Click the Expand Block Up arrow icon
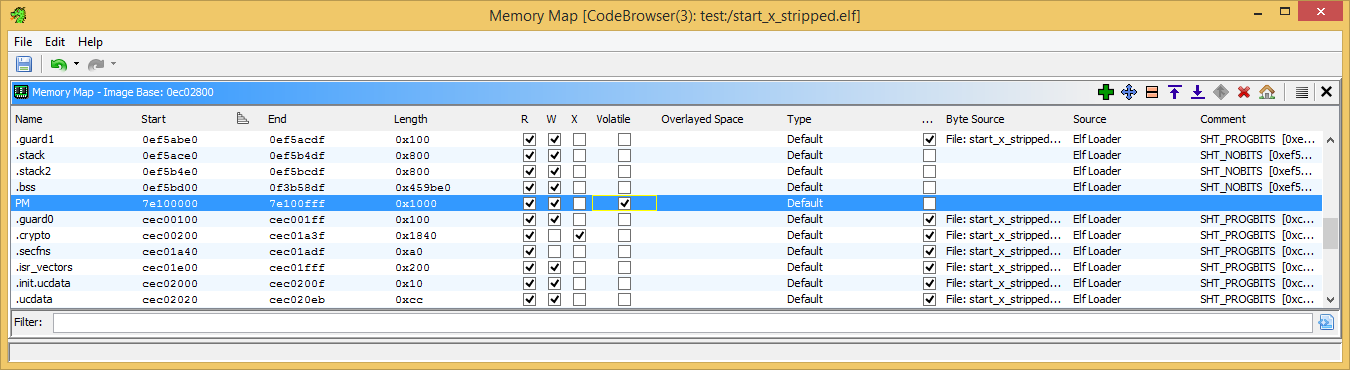Image resolution: width=1350 pixels, height=370 pixels. (1175, 92)
